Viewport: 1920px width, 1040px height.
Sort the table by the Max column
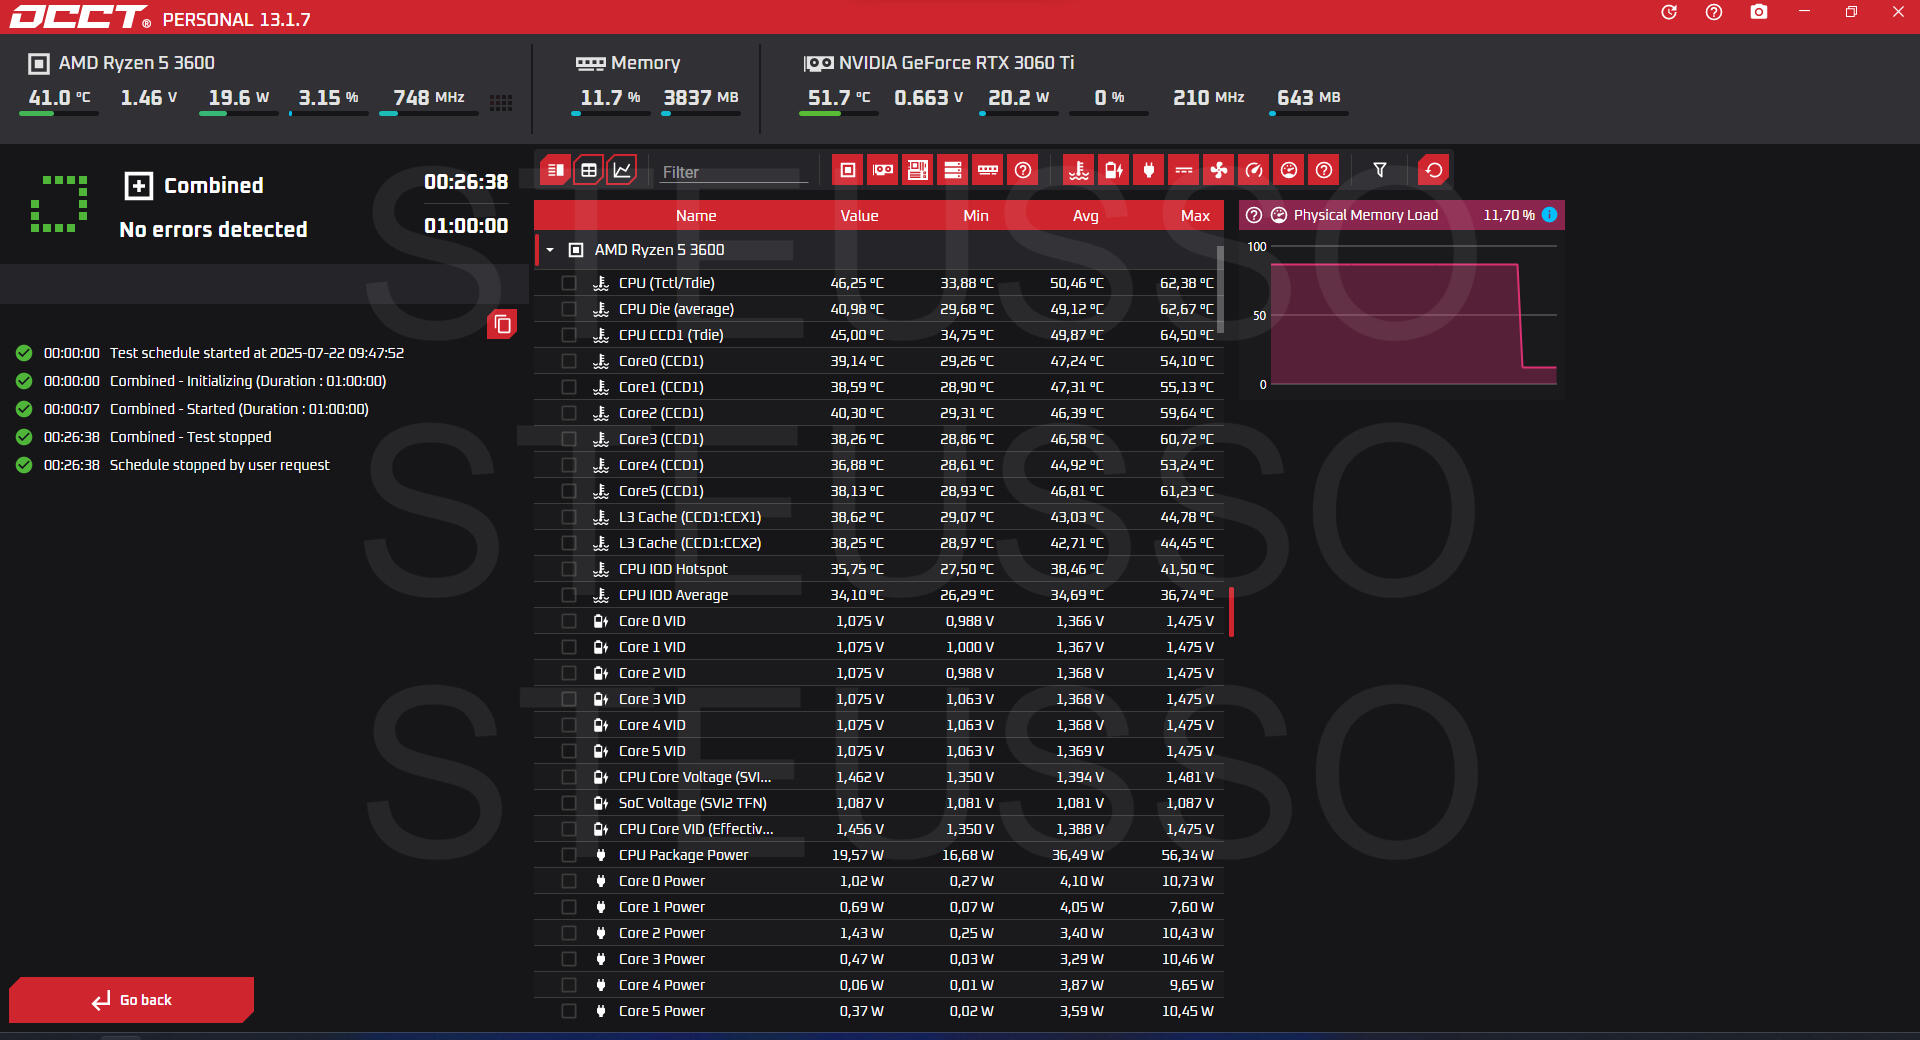1194,216
